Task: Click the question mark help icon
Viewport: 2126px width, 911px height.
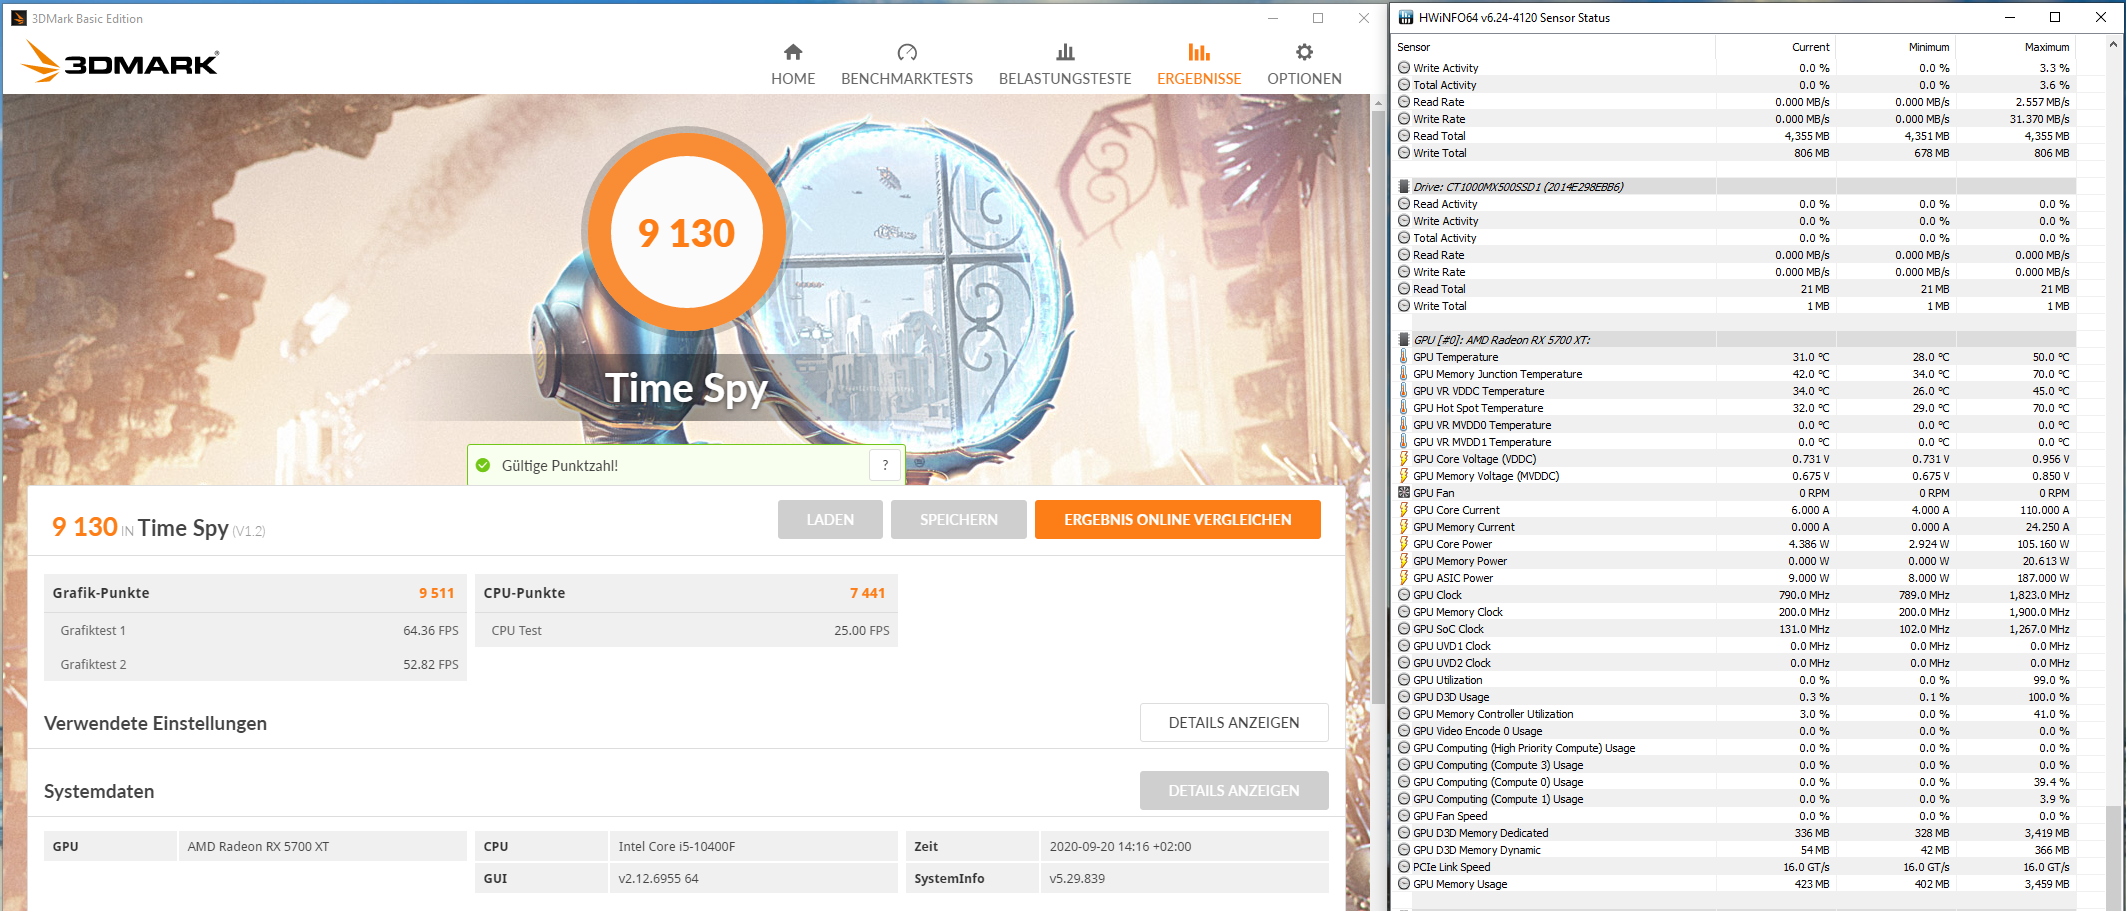Action: click(x=885, y=465)
